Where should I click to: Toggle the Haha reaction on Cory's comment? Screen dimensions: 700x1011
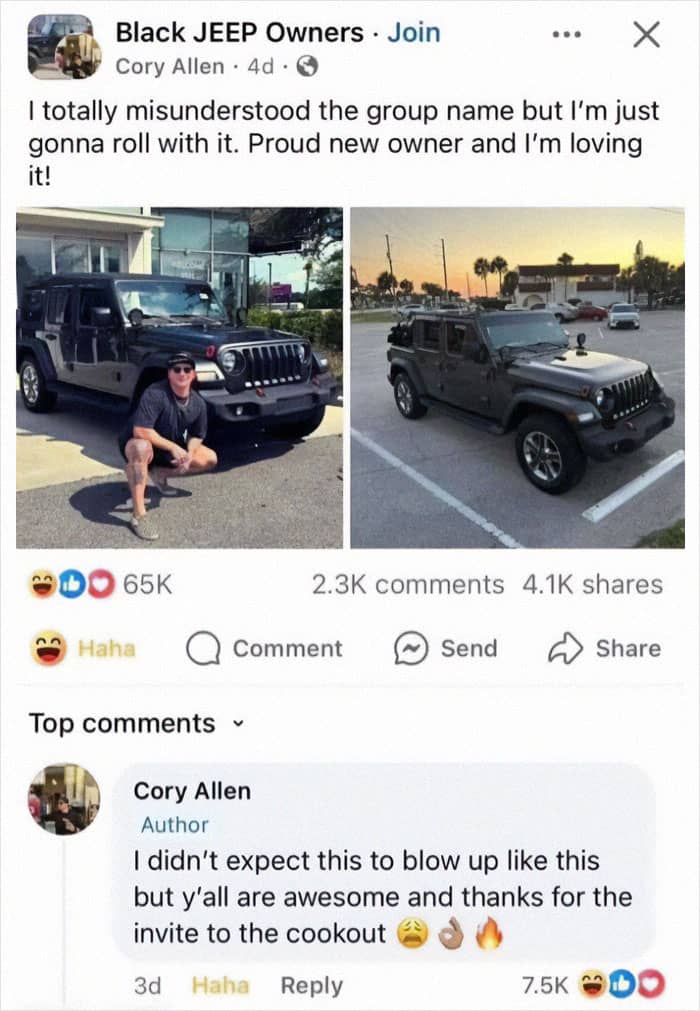pos(220,985)
